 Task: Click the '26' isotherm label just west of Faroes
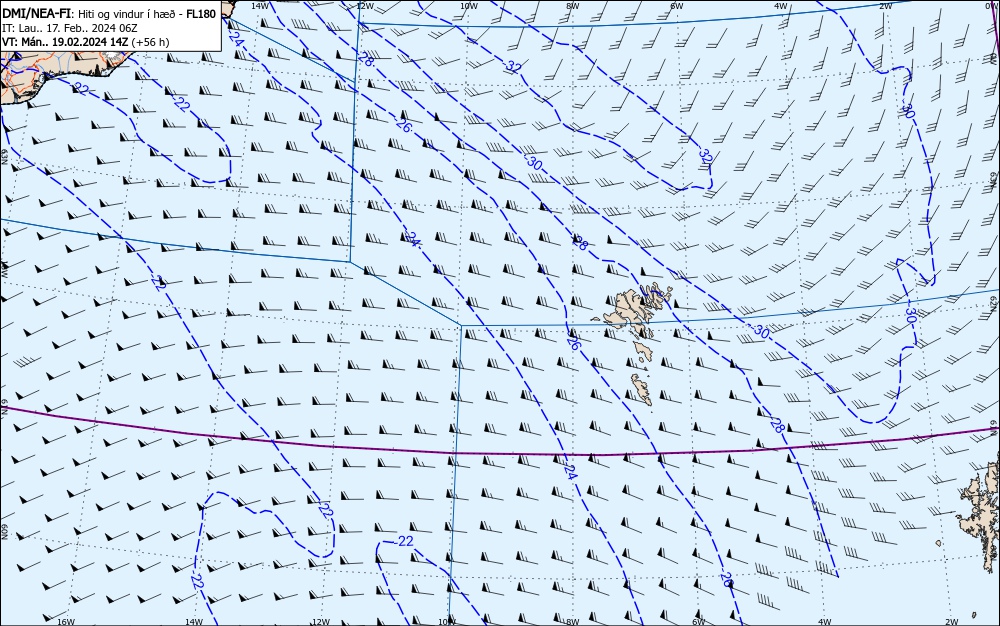[x=573, y=343]
